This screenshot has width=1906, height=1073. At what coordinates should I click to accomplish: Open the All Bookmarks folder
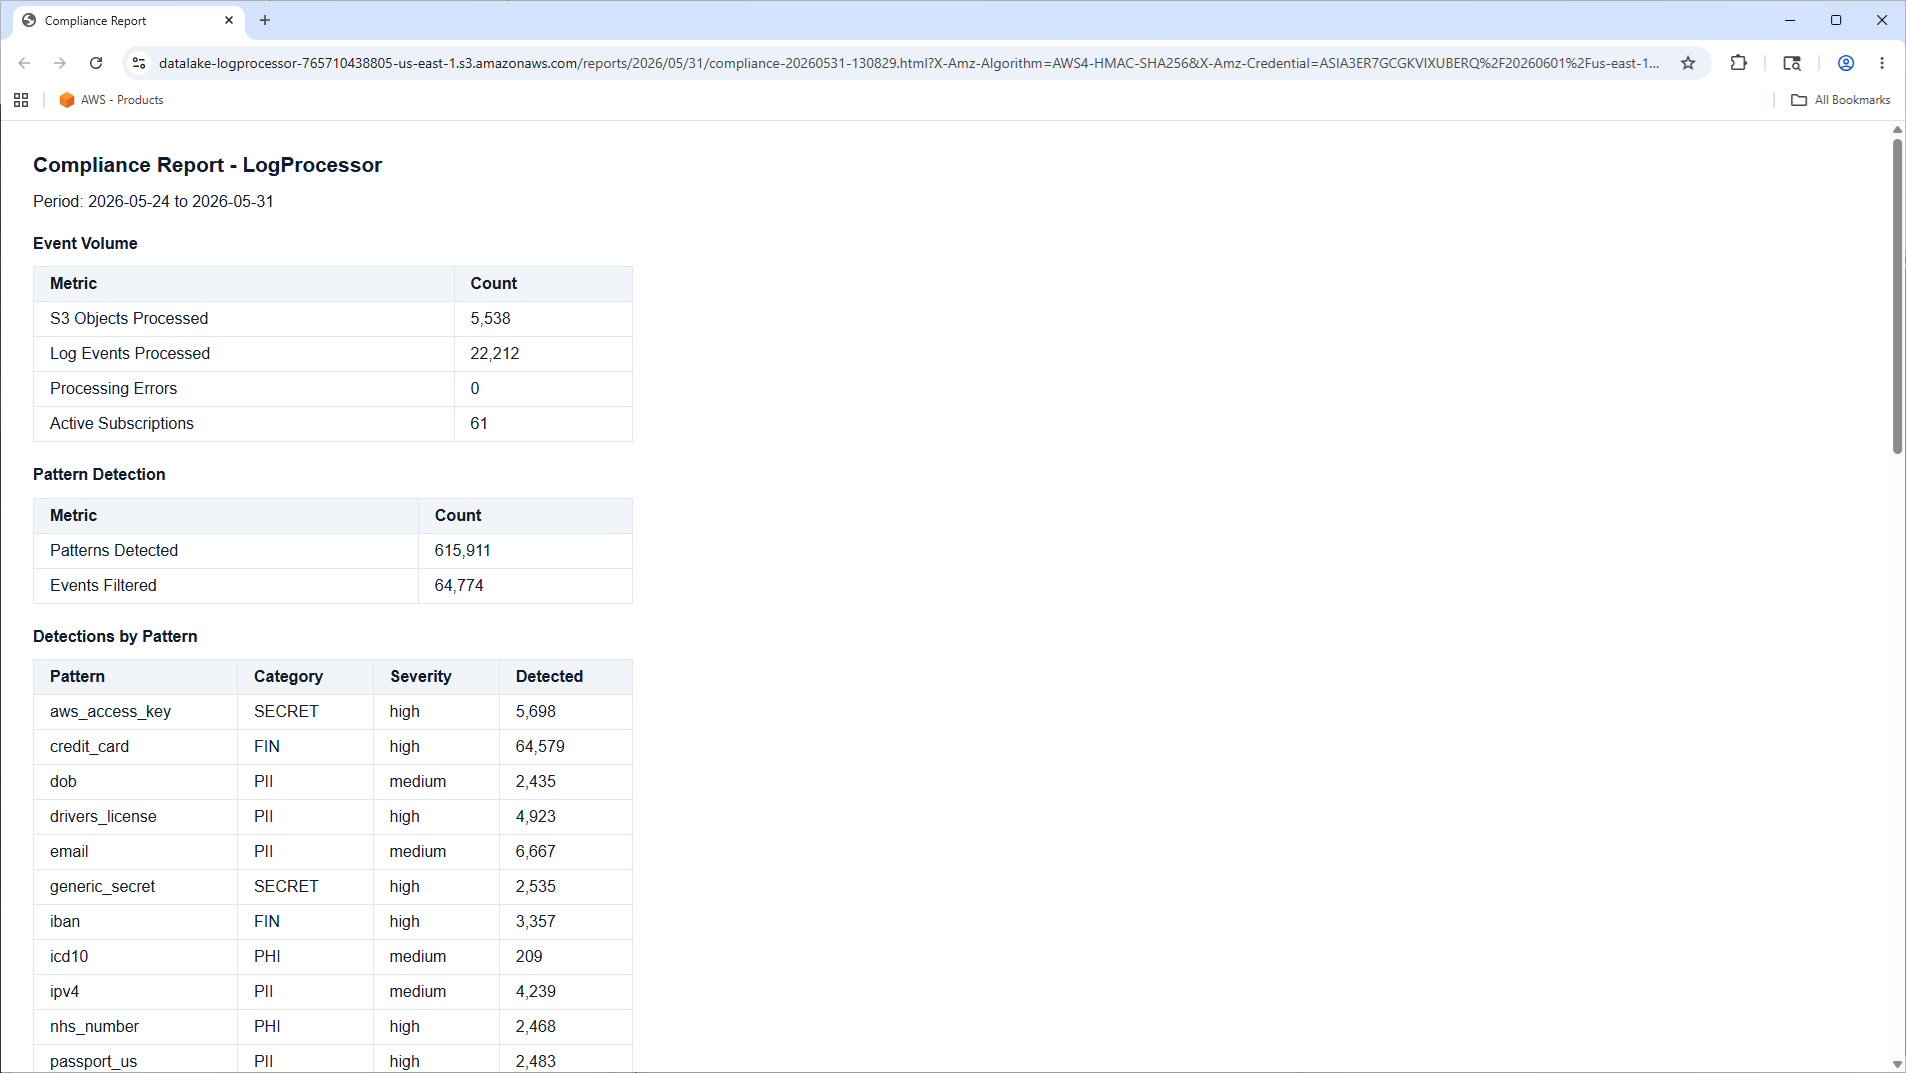tap(1841, 100)
